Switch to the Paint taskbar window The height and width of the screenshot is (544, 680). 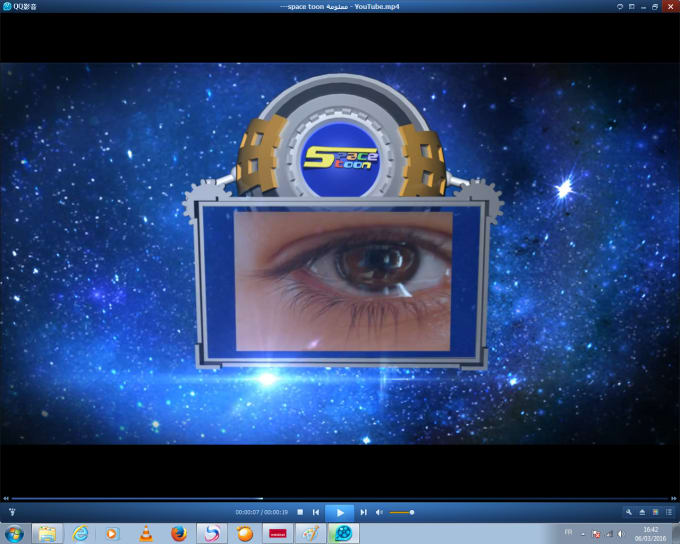coord(311,533)
